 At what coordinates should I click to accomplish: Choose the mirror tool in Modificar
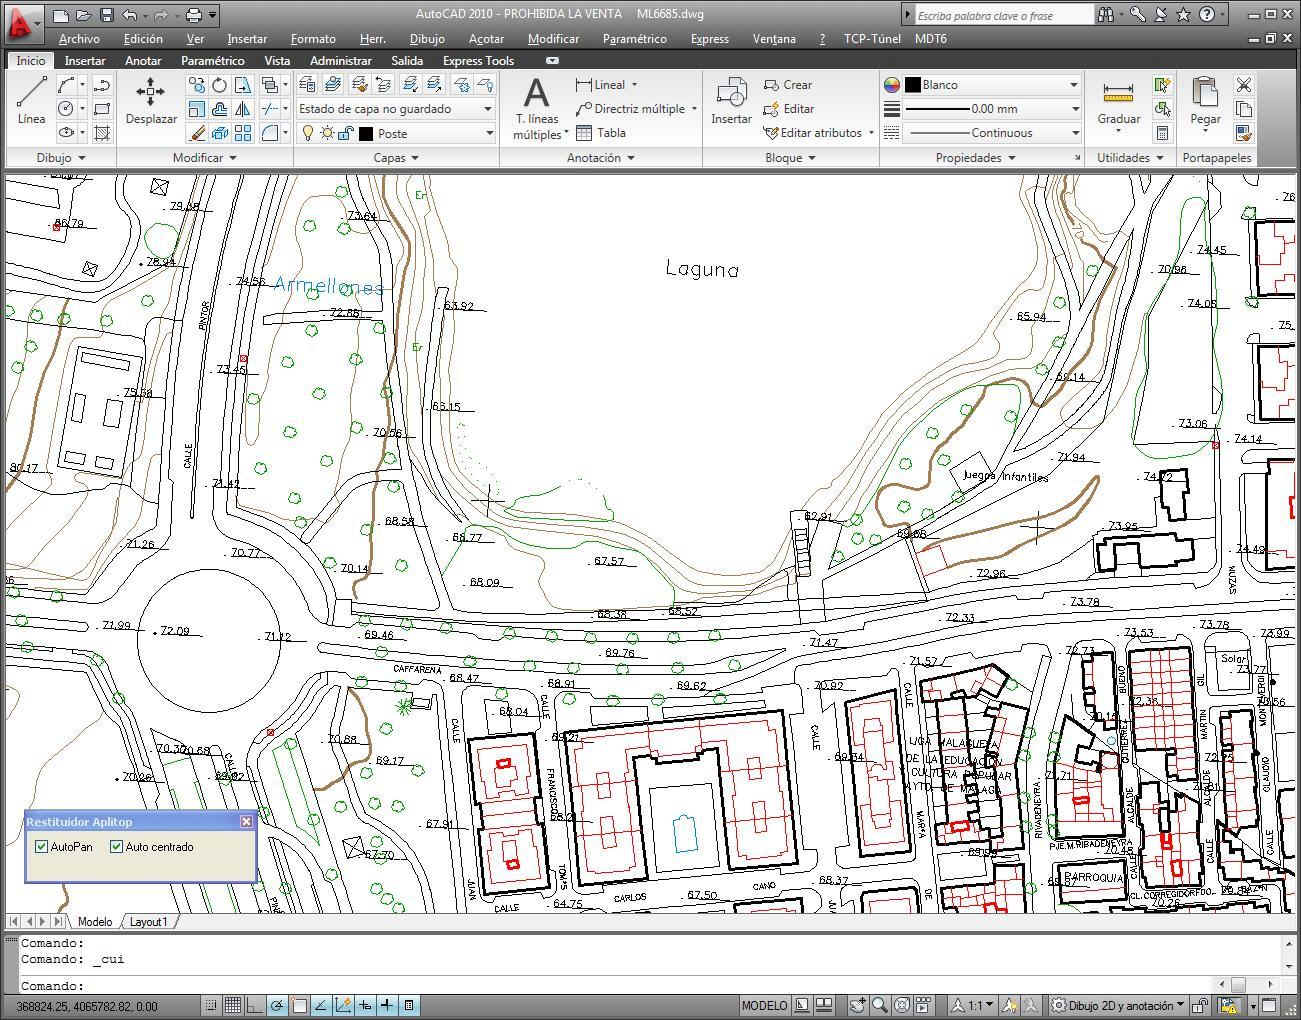243,109
